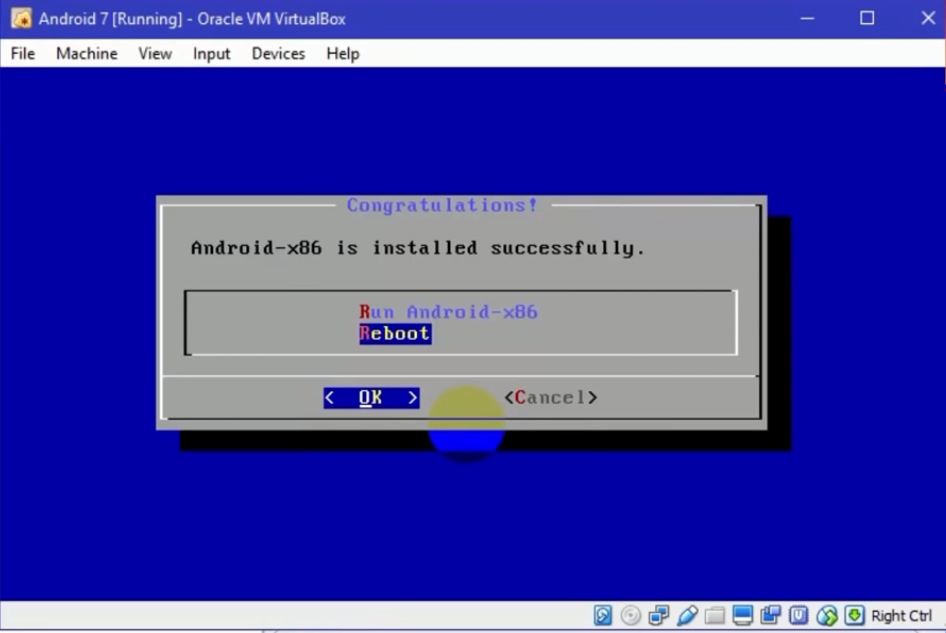Select the highlighted Reboot option

point(395,334)
